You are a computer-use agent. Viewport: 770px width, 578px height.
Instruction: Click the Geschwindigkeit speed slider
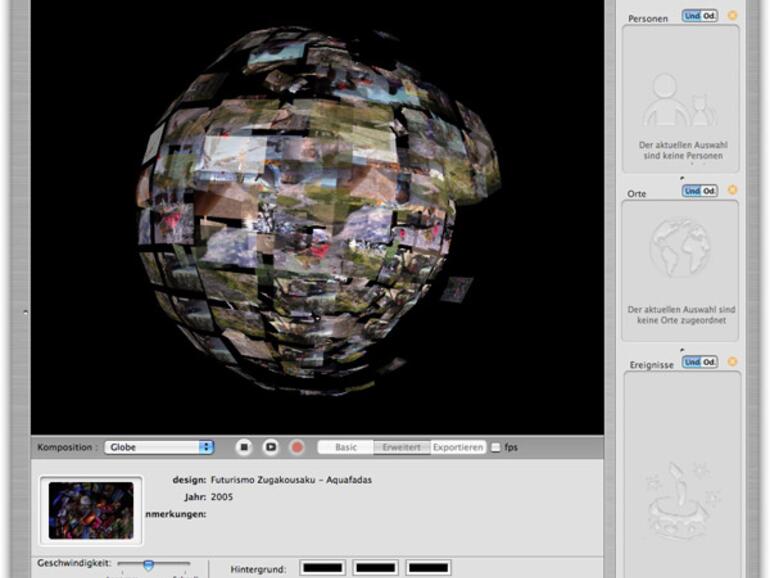[148, 565]
